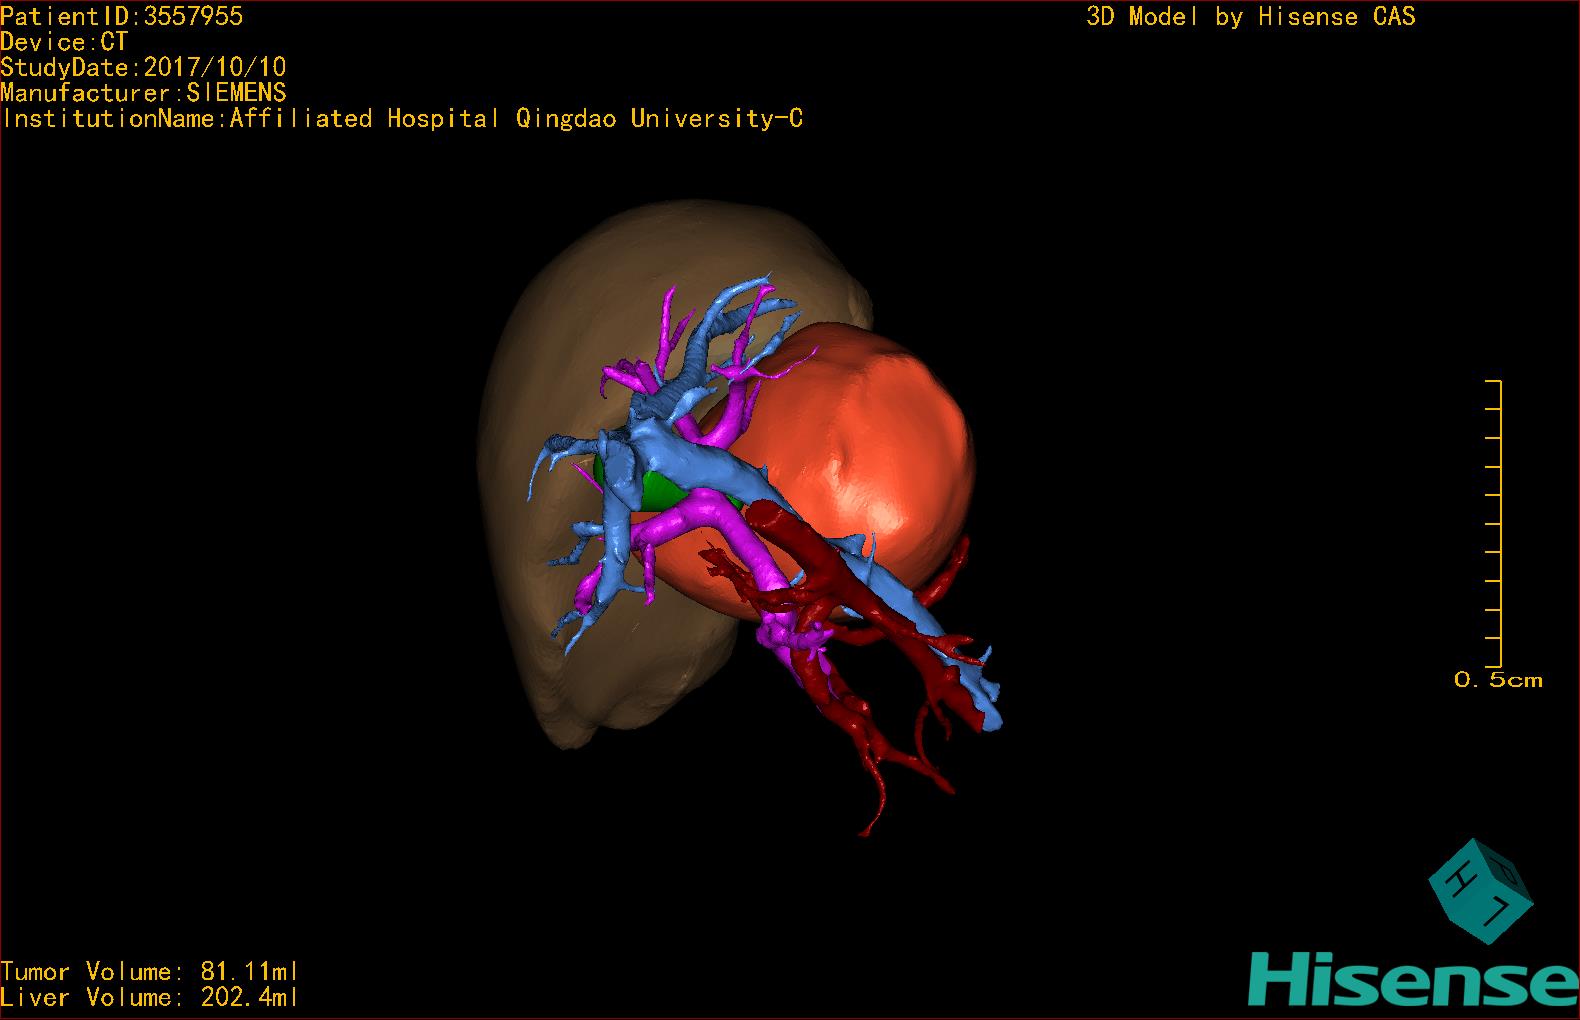Screen dimensions: 1580x1020
Task: Click the "InstitutionName:Affiliated Hospital Qingdao University-C" line
Action: point(402,119)
